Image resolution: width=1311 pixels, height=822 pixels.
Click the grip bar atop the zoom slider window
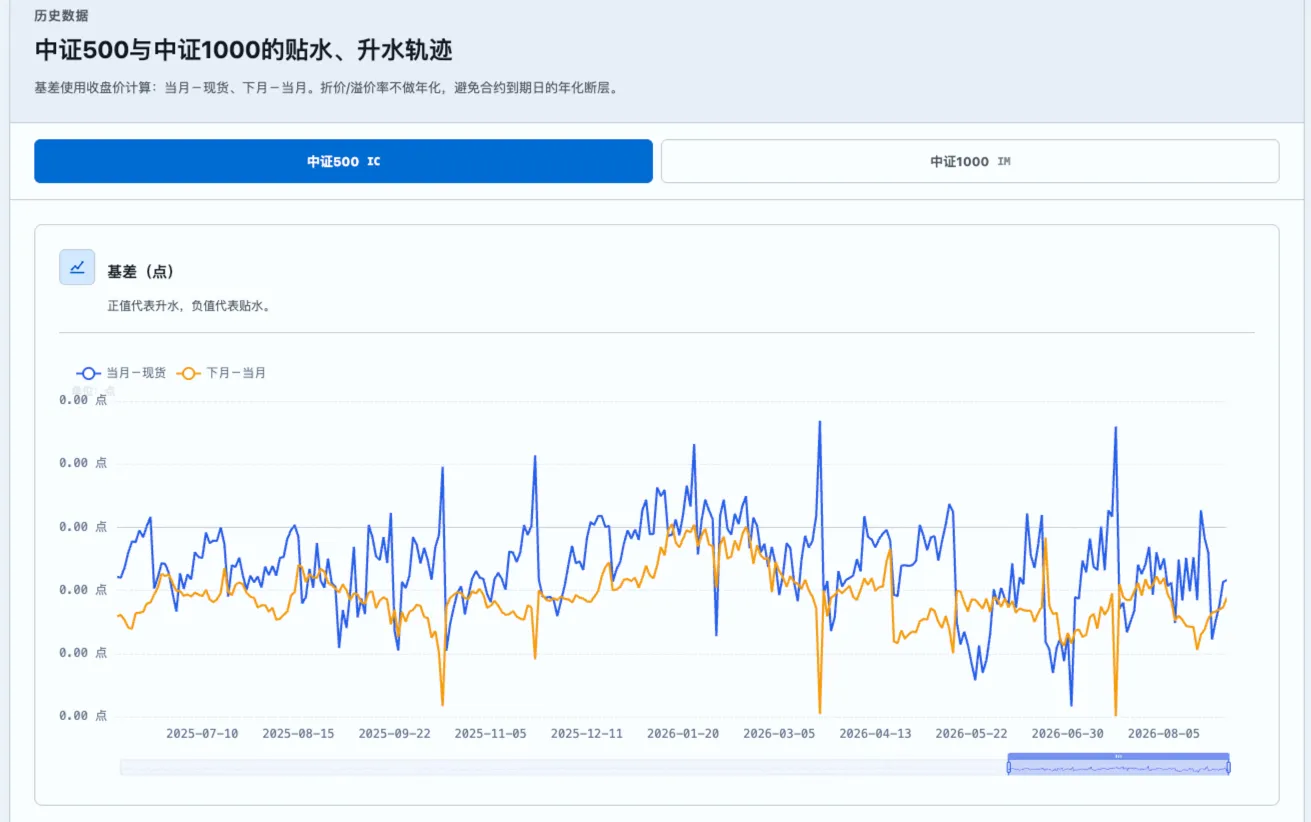1118,756
